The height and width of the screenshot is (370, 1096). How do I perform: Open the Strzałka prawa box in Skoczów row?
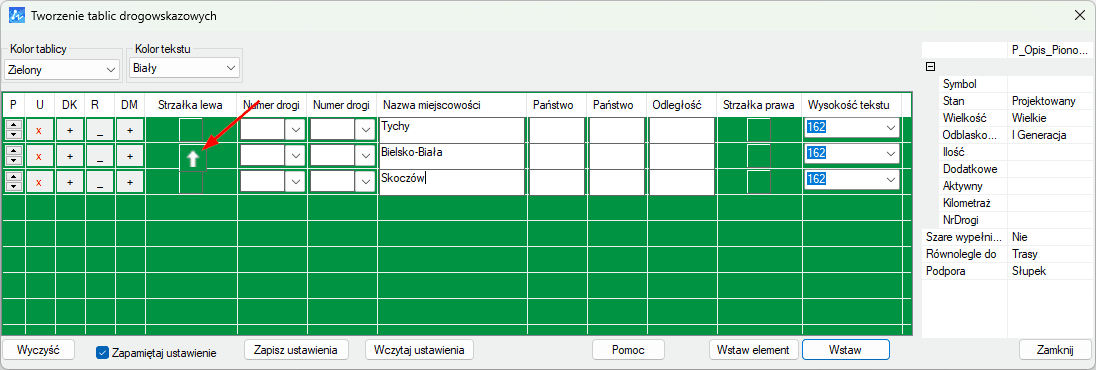[759, 182]
